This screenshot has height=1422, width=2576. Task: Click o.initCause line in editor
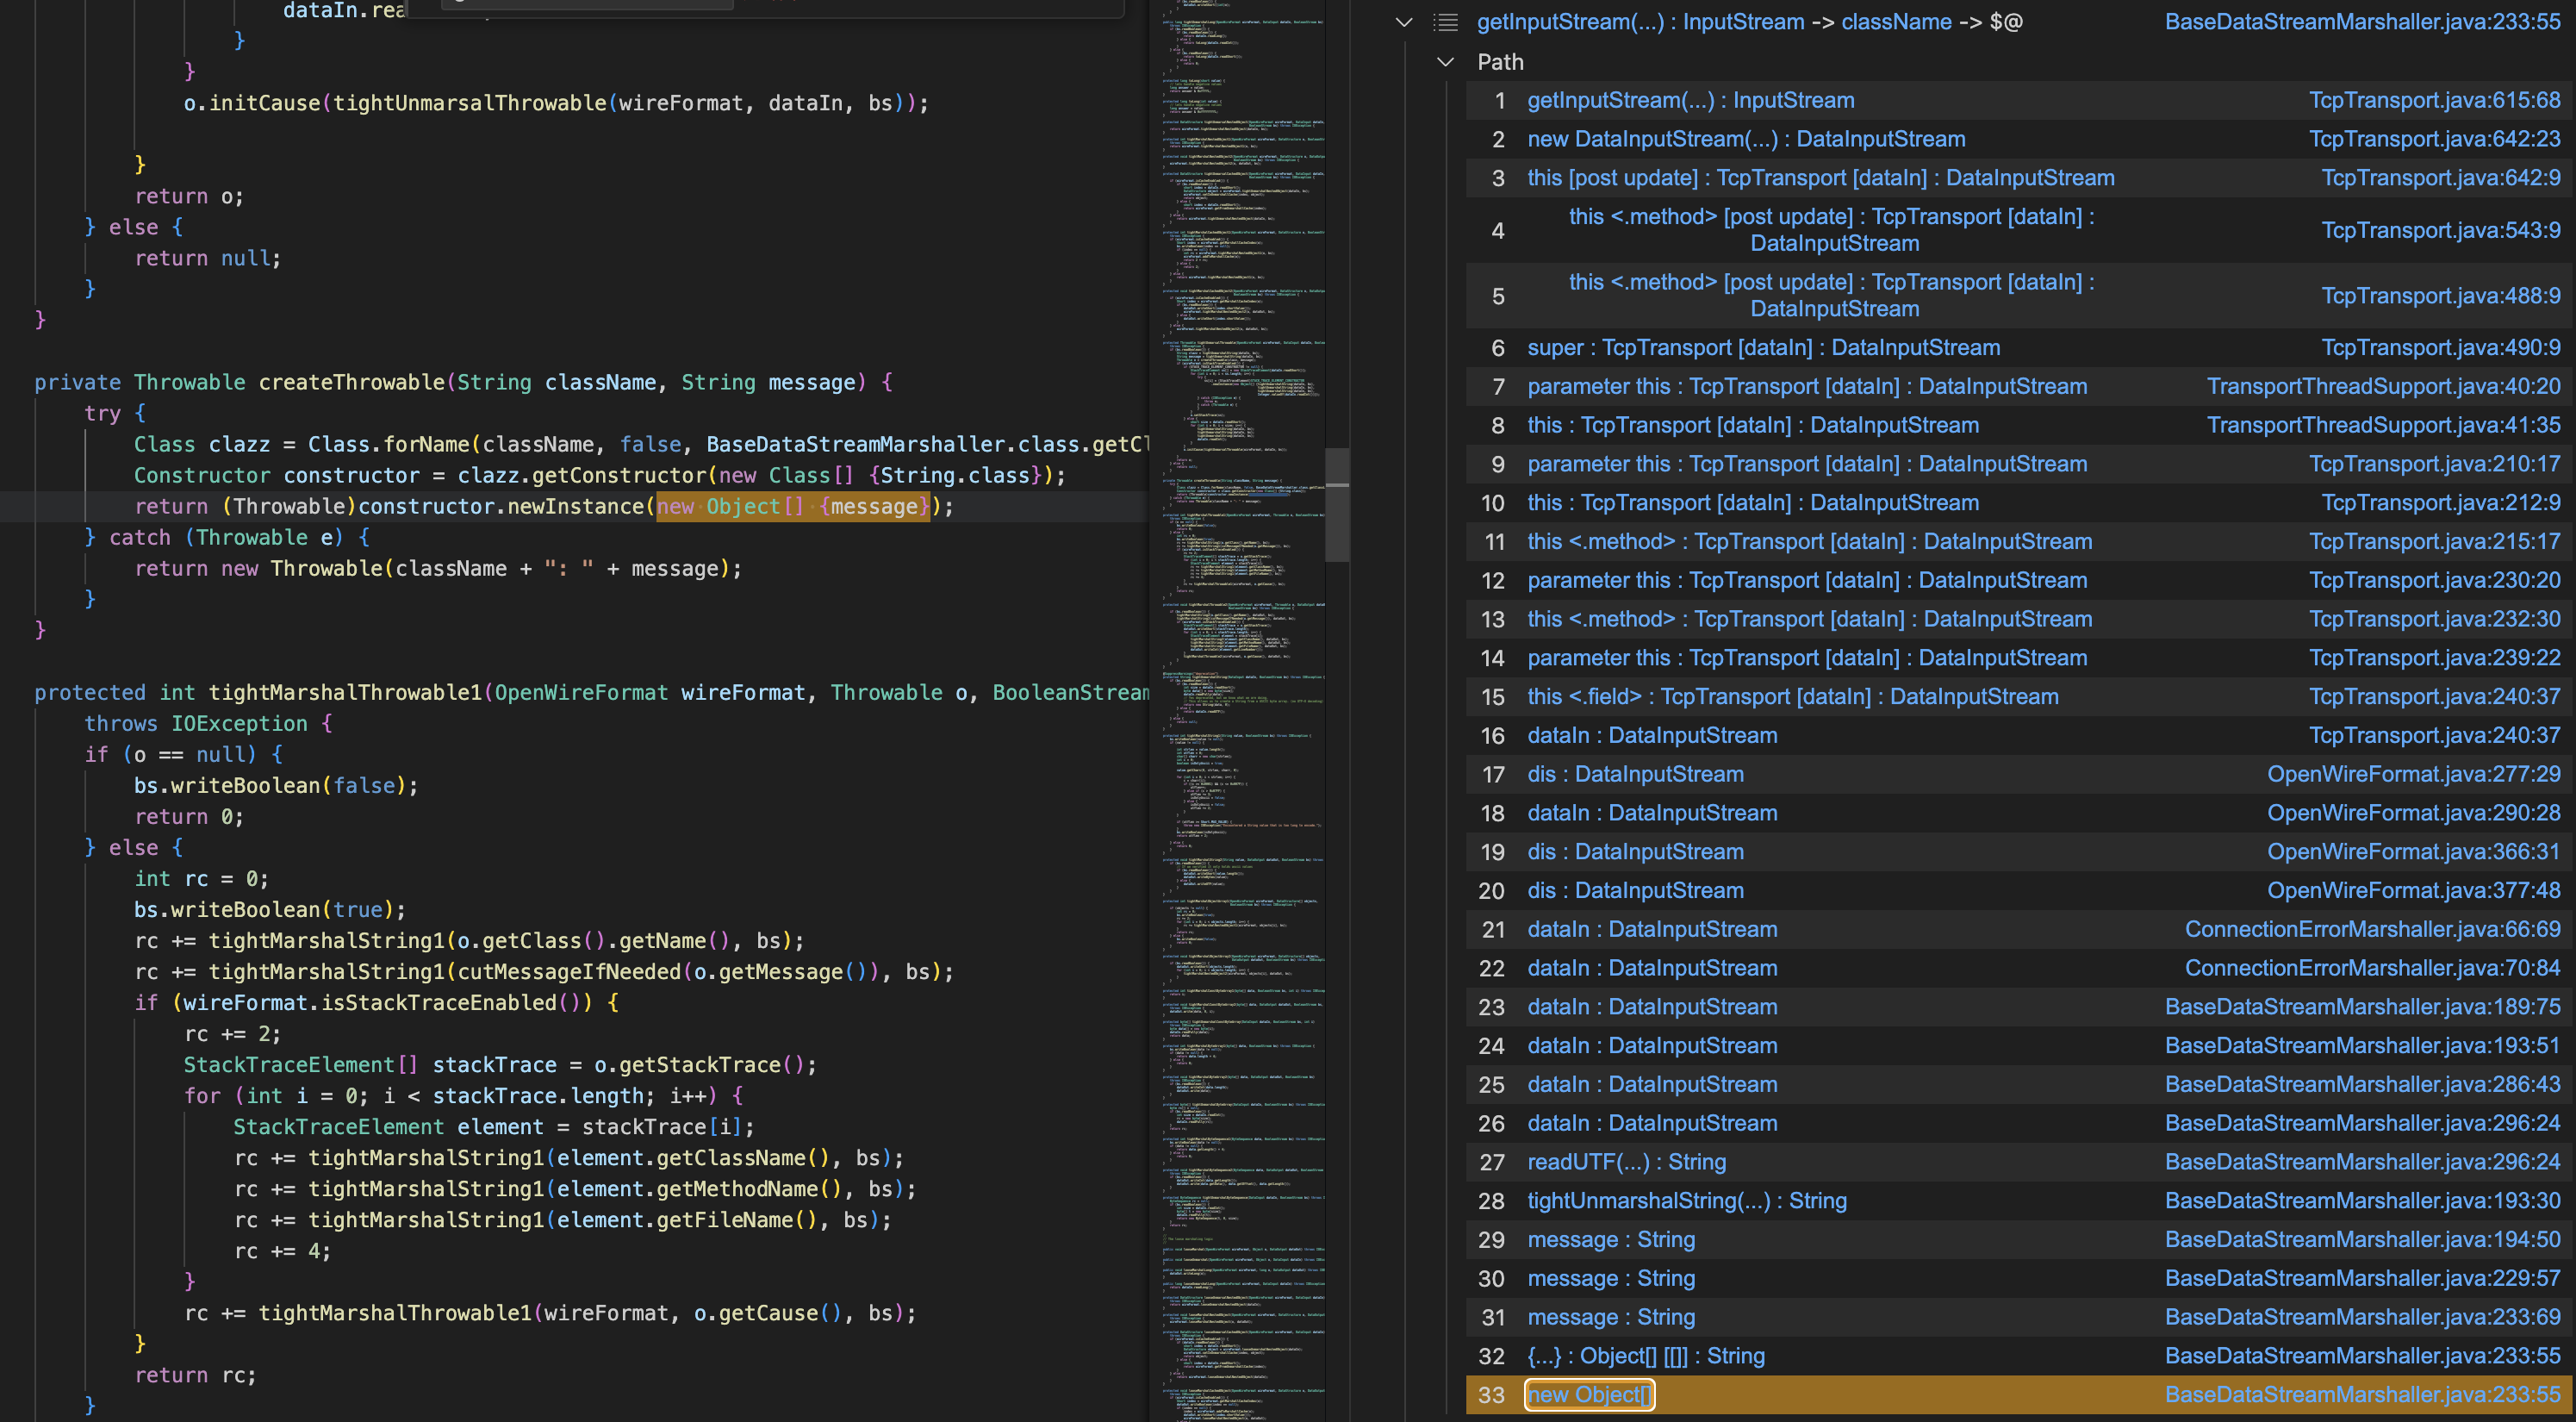coord(556,103)
